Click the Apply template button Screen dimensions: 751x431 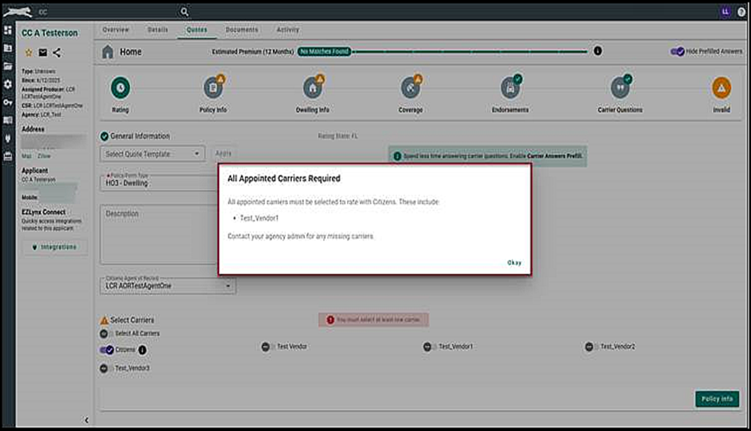coord(223,154)
